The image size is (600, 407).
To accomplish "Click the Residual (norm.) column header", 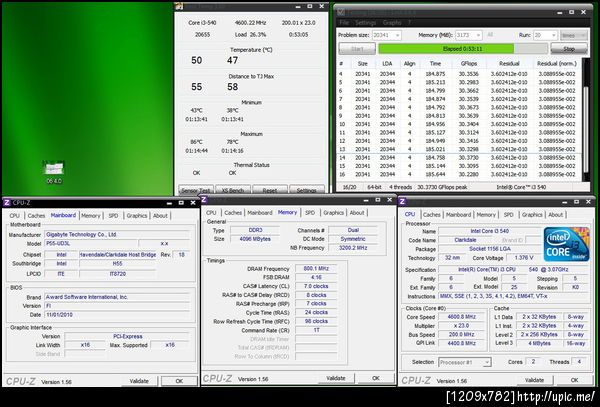I will coord(556,63).
